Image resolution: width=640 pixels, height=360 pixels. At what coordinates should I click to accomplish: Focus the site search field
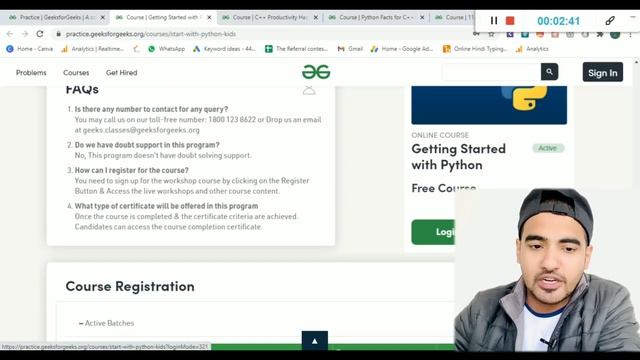point(491,72)
